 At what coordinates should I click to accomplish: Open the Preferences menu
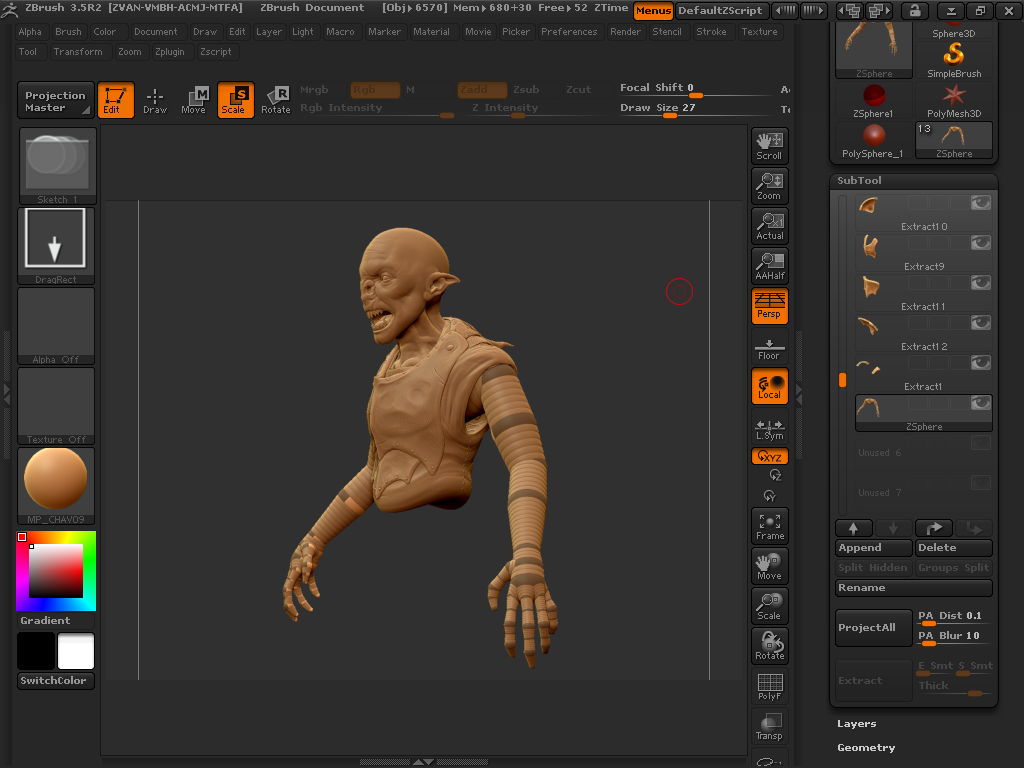point(569,32)
